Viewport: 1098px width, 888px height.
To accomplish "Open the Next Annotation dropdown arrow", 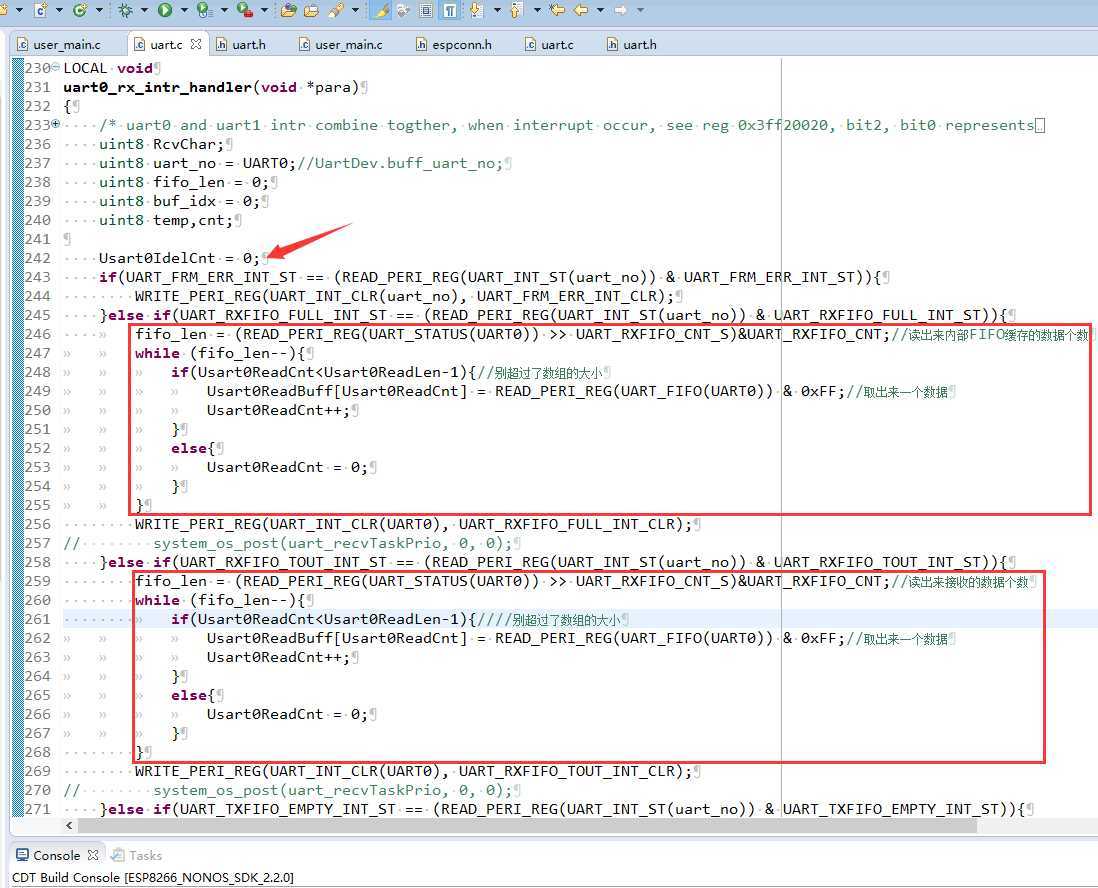I will tap(496, 10).
